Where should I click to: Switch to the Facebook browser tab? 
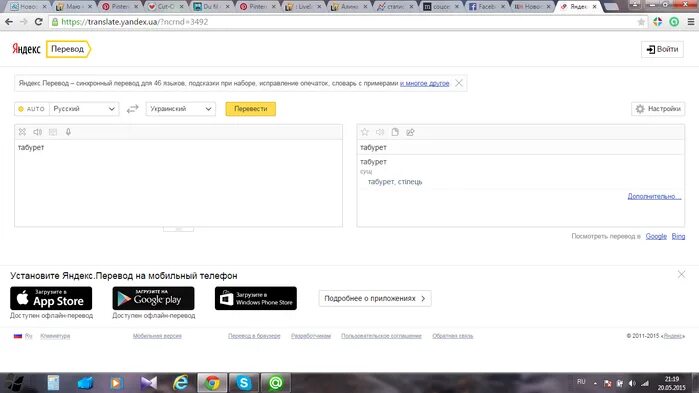pos(486,7)
